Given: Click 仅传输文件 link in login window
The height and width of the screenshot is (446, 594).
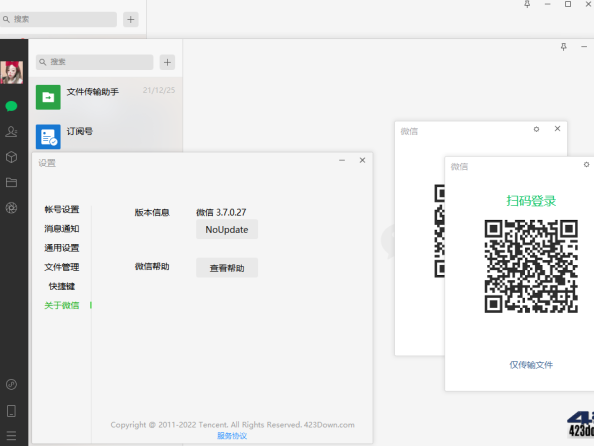Looking at the screenshot, I should tap(531, 365).
